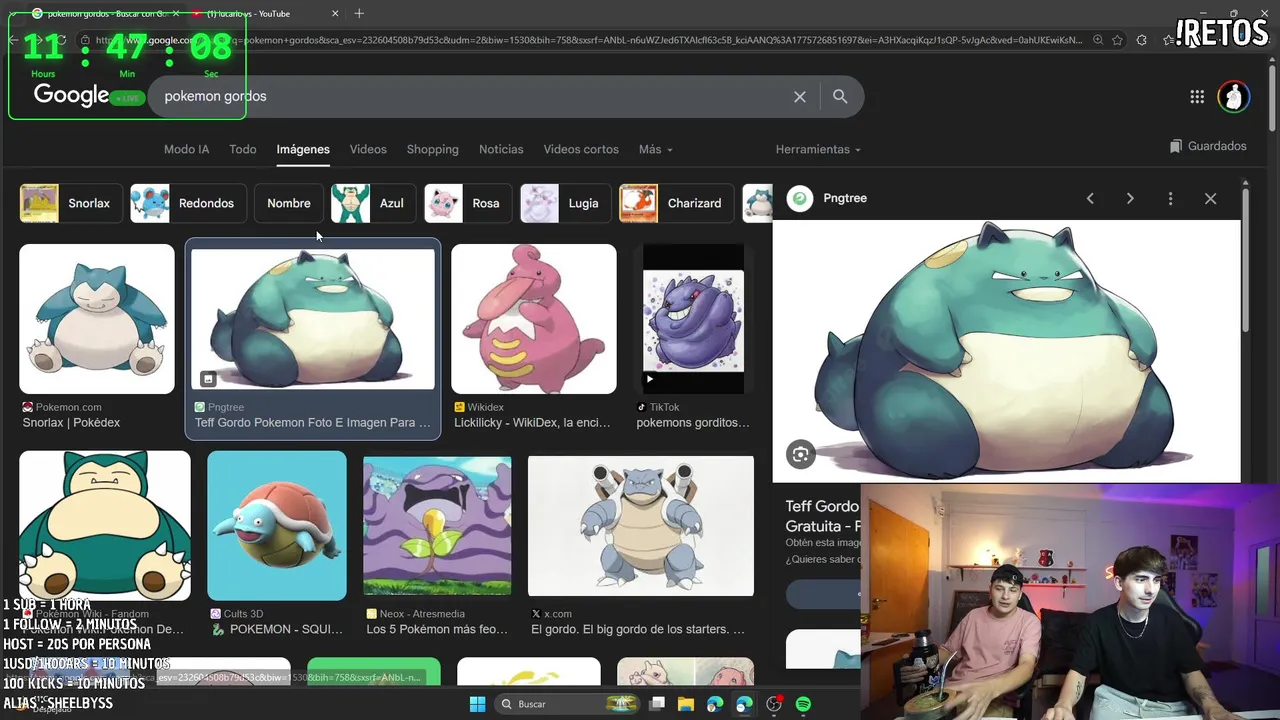This screenshot has height=720, width=1280.
Task: Open the TikTok Gengar thumbnail
Action: tap(693, 319)
